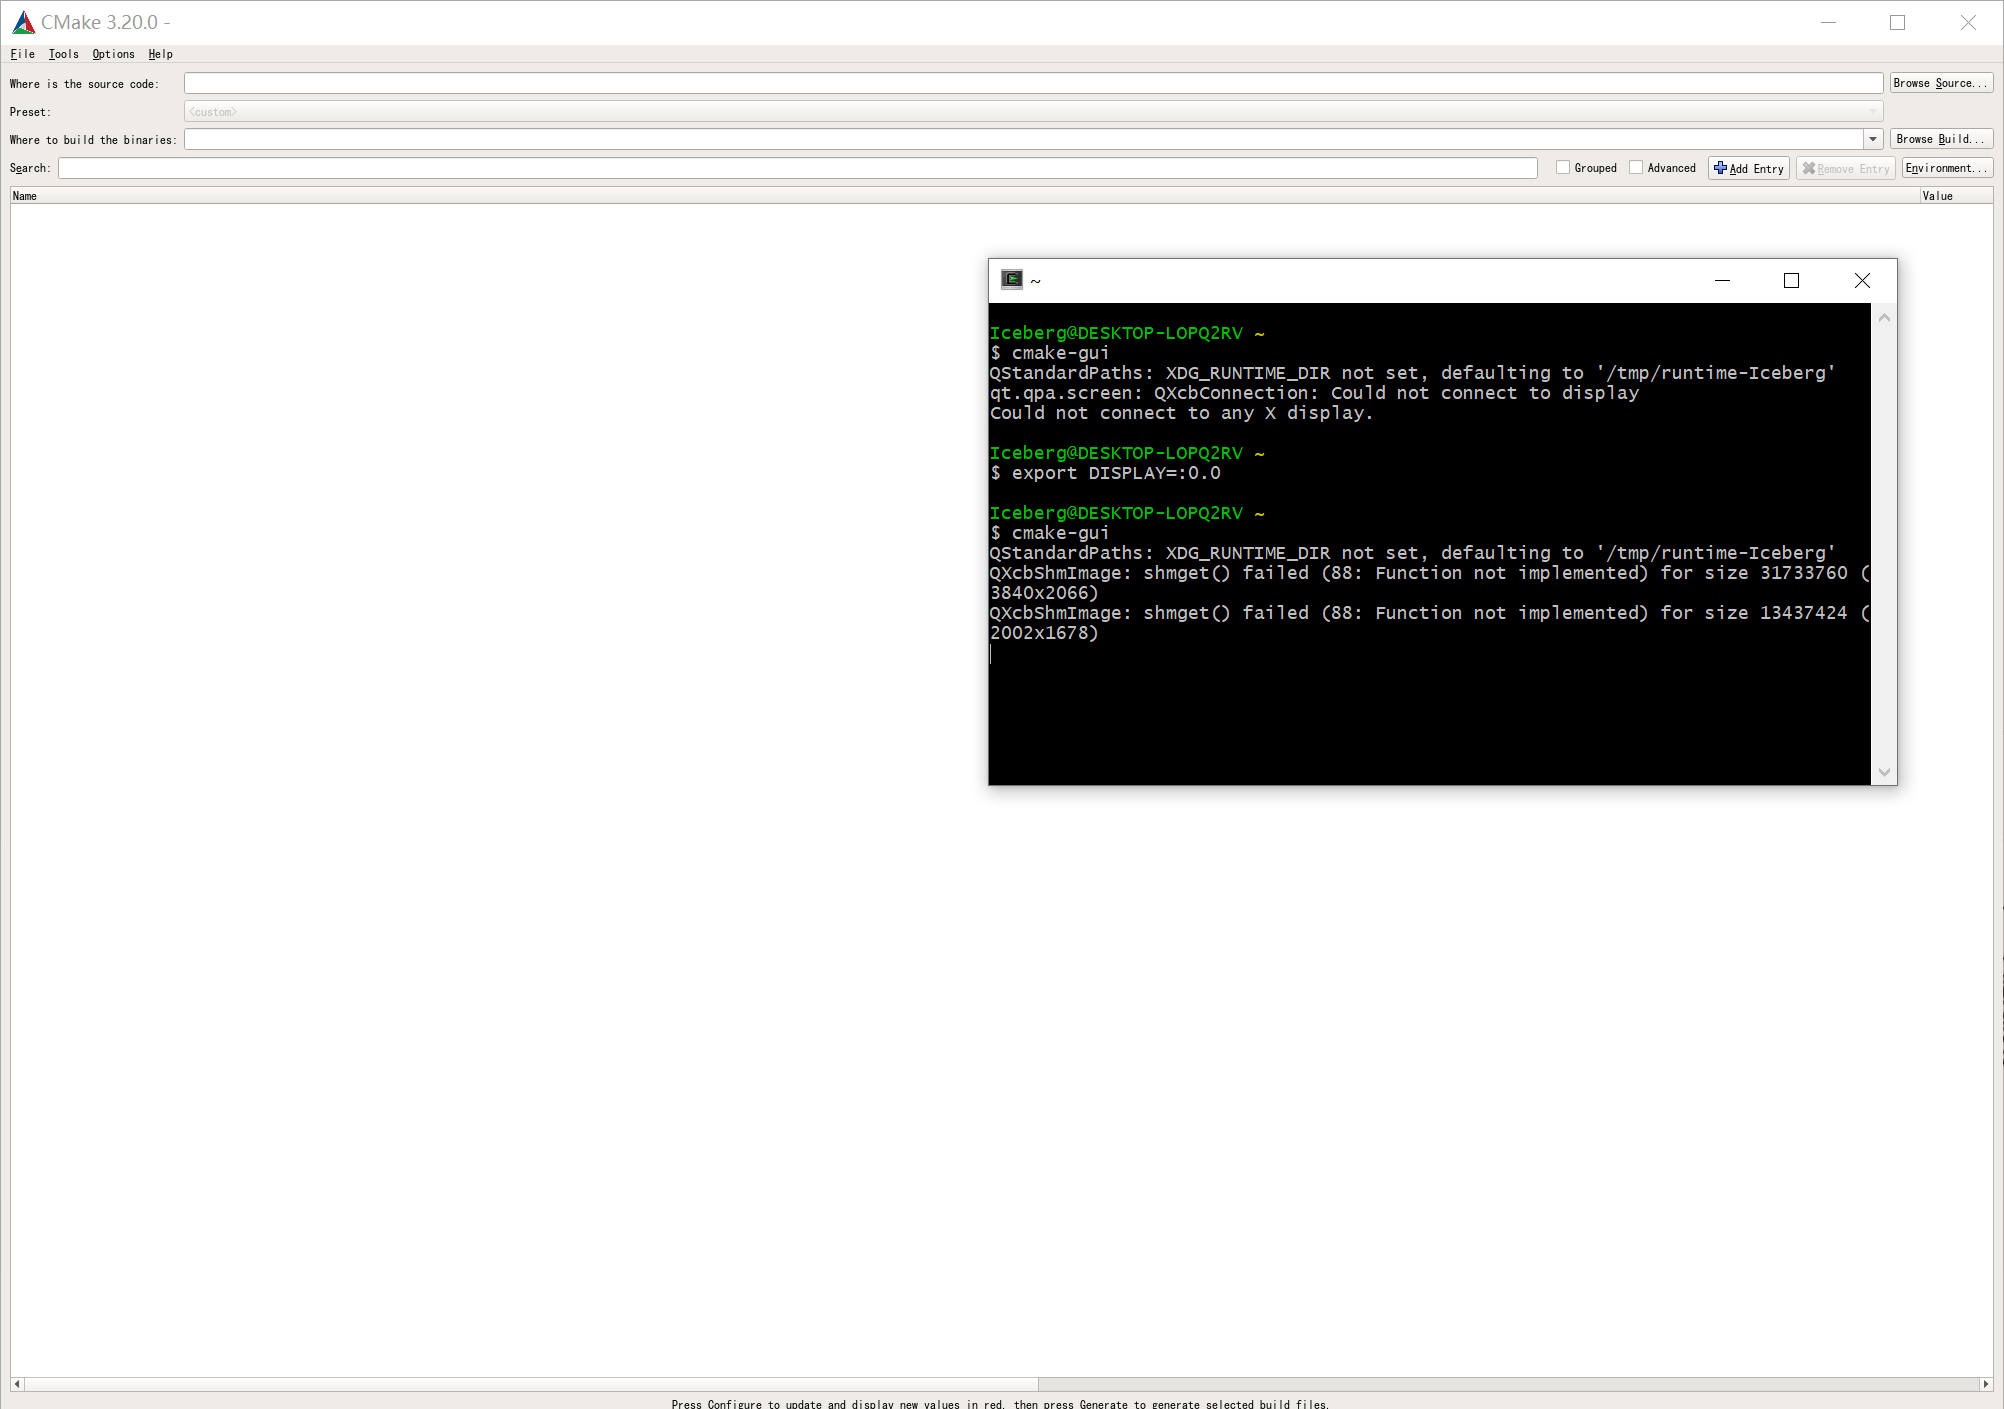2004x1409 pixels.
Task: Click the Search input field
Action: click(x=797, y=168)
